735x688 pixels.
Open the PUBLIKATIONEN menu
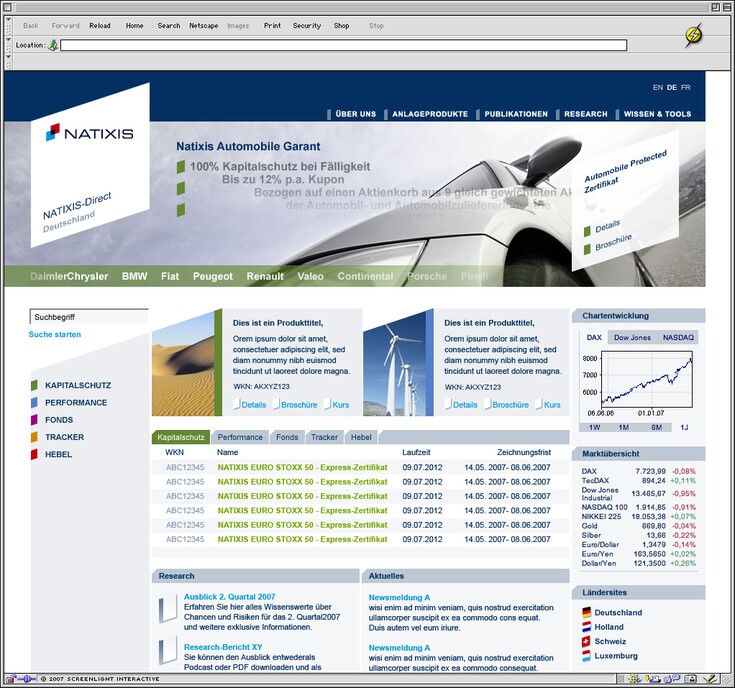pos(516,114)
